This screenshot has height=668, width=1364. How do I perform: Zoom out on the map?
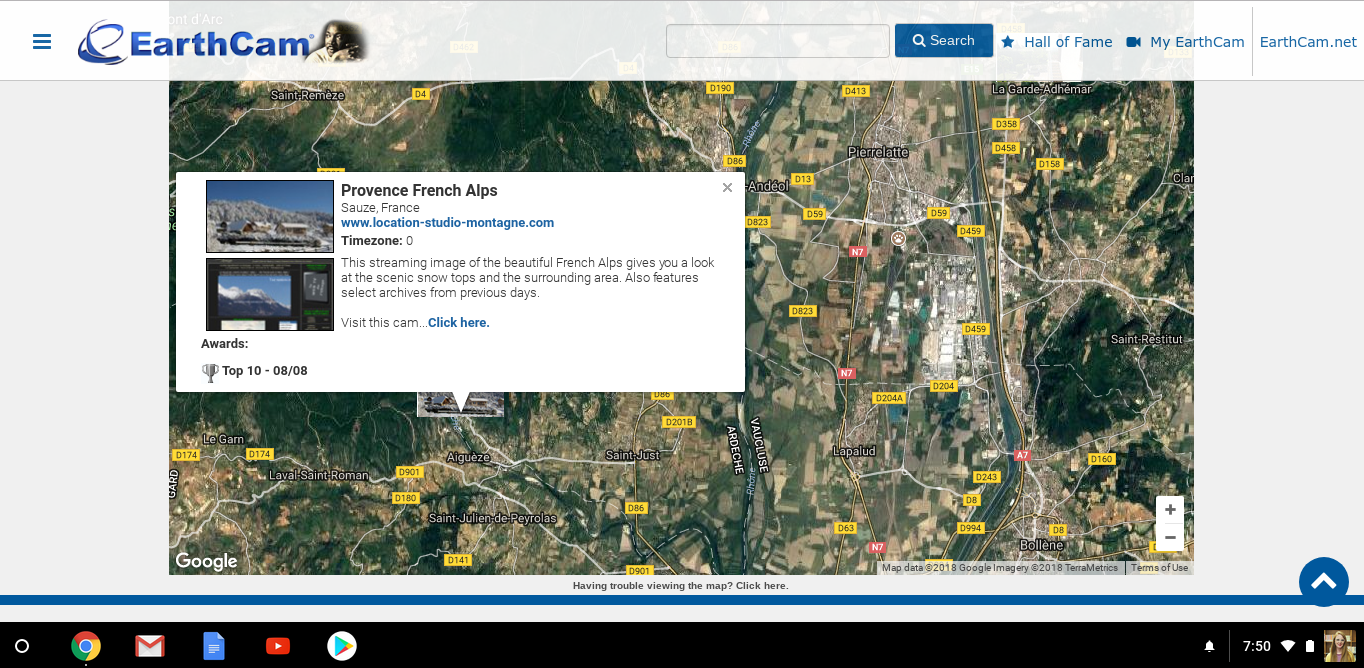1169,537
